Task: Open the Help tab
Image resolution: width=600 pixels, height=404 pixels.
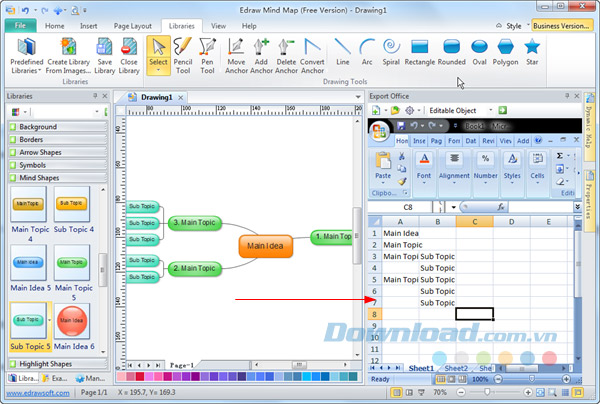Action: tap(249, 26)
